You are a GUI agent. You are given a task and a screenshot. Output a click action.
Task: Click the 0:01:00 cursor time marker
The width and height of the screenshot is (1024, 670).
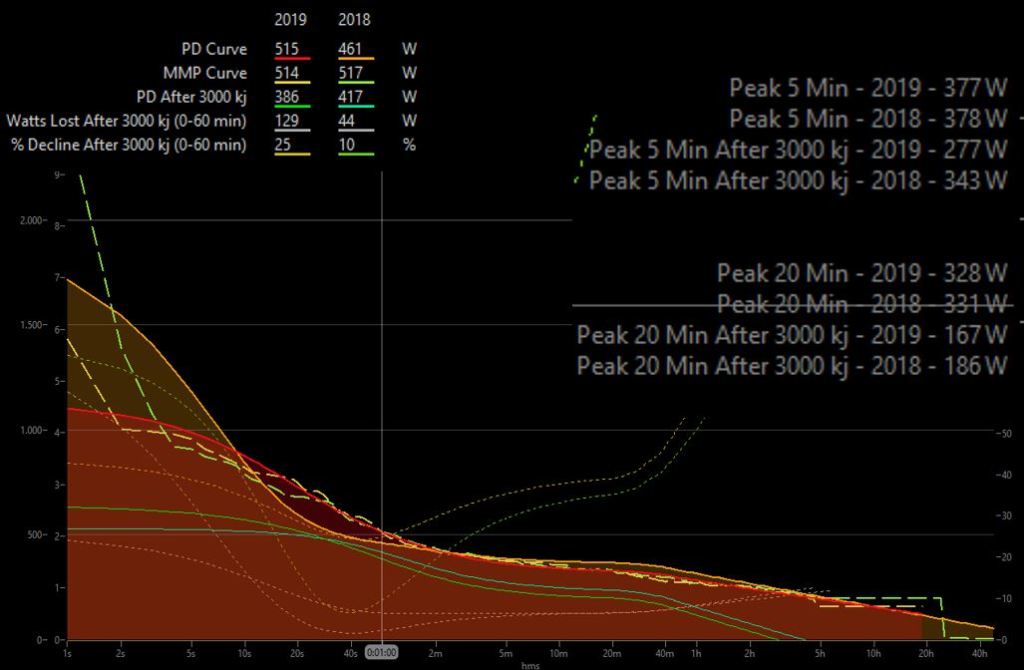(x=382, y=651)
